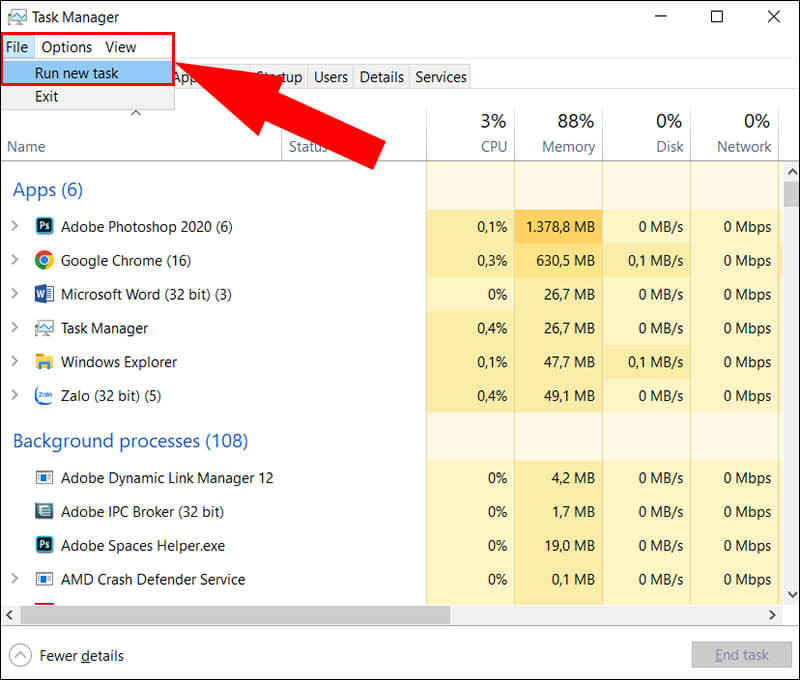
Task: Click the Adobe IPC Broker icon
Action: click(x=44, y=511)
